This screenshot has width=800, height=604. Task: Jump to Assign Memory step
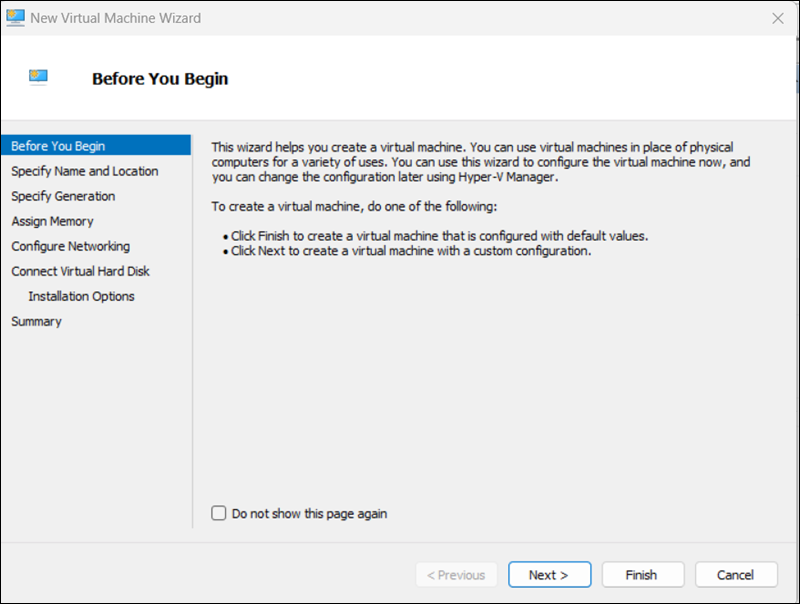pos(53,221)
